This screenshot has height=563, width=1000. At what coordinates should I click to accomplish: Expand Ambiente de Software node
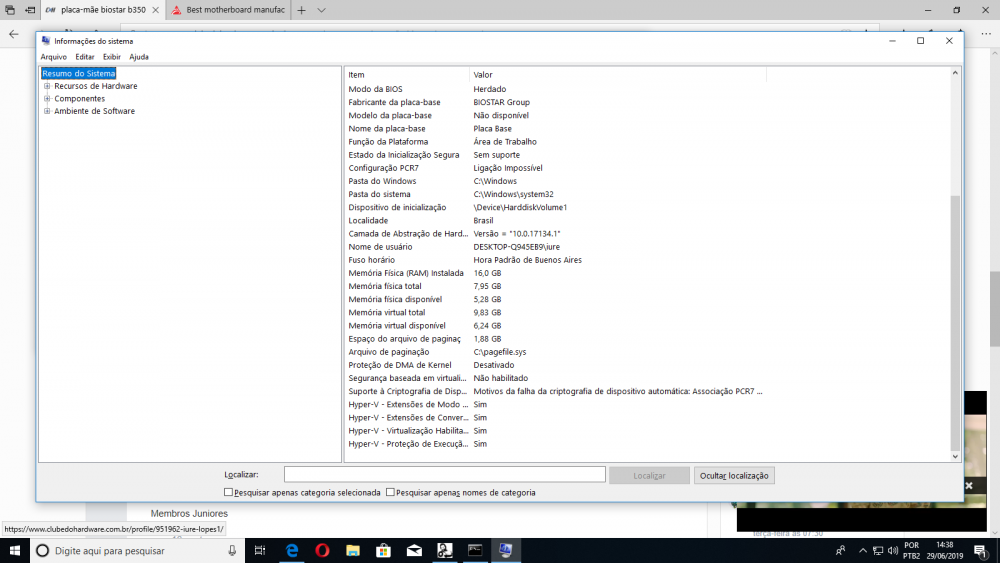[47, 111]
